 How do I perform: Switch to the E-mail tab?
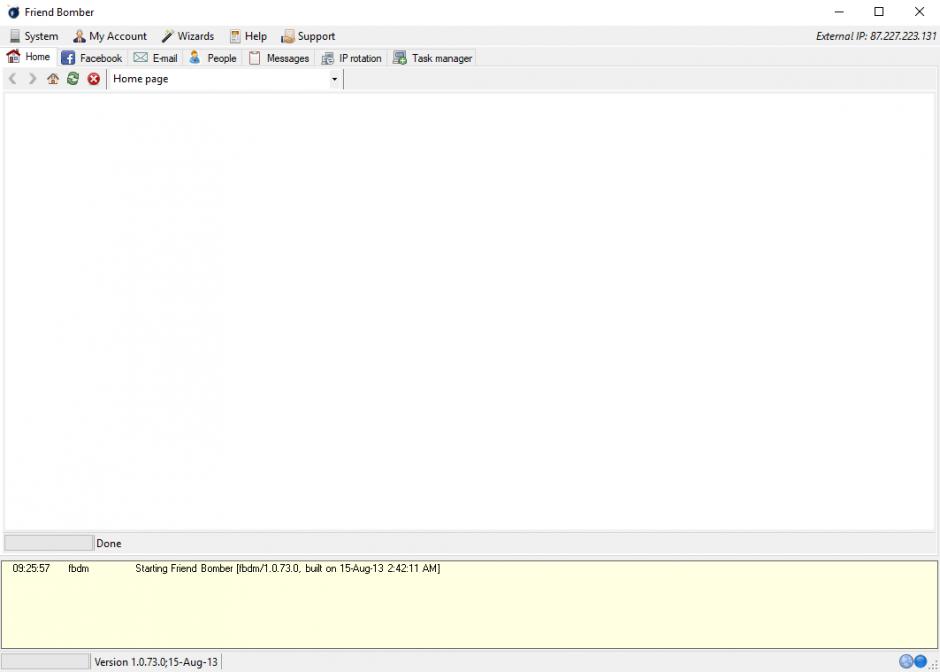tap(155, 58)
